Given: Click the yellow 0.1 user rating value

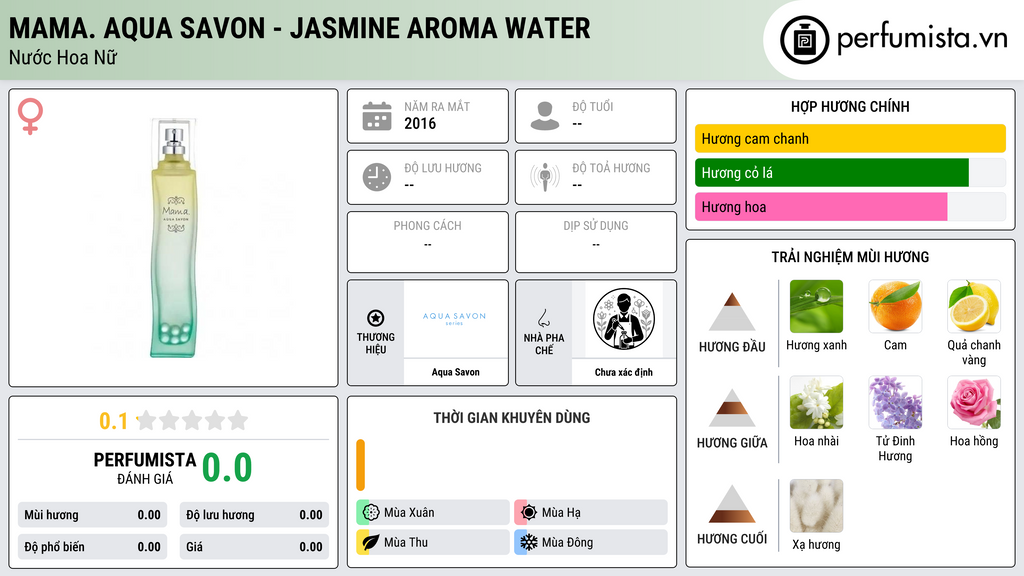Looking at the screenshot, I should 113,421.
